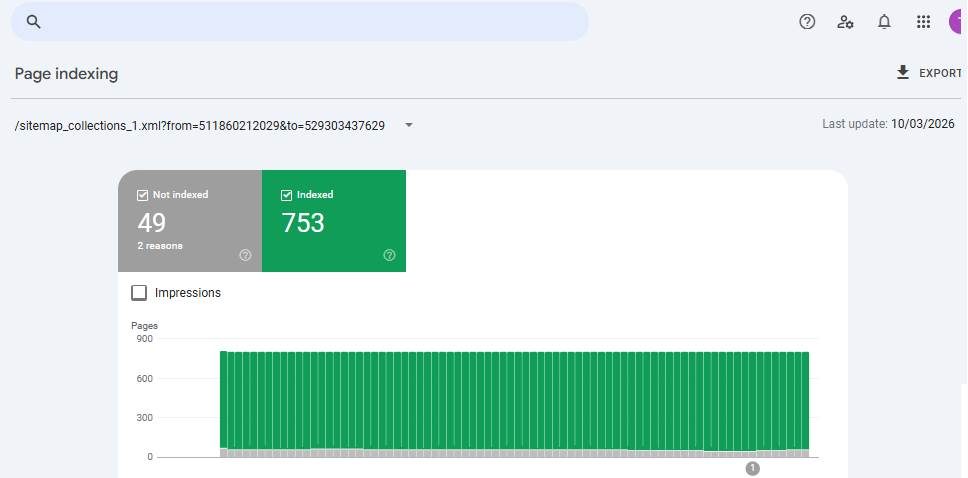Image resolution: width=968 pixels, height=478 pixels.
Task: Select the sitemap_collections_1.xml filter text
Action: pos(200,125)
